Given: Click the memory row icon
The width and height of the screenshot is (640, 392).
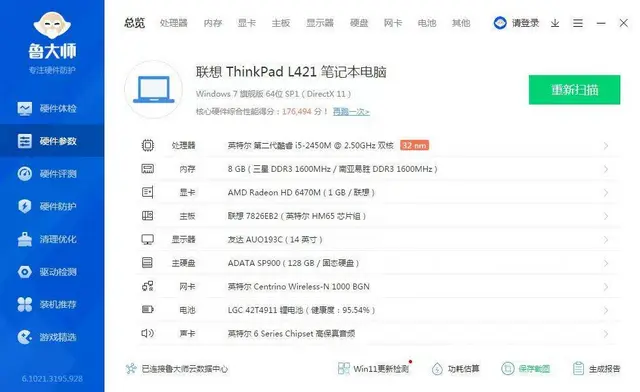Looking at the screenshot, I should pyautogui.click(x=148, y=169).
